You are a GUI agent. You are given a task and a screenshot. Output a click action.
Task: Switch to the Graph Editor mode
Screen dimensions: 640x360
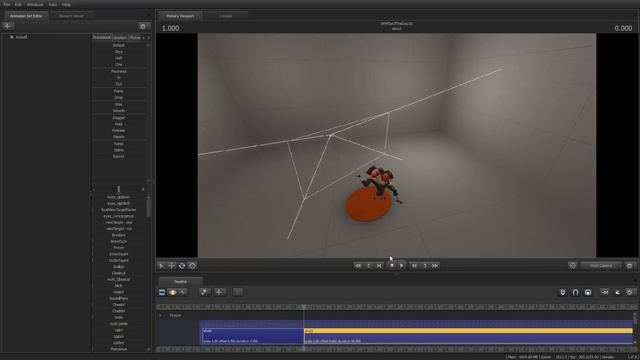tap(182, 292)
